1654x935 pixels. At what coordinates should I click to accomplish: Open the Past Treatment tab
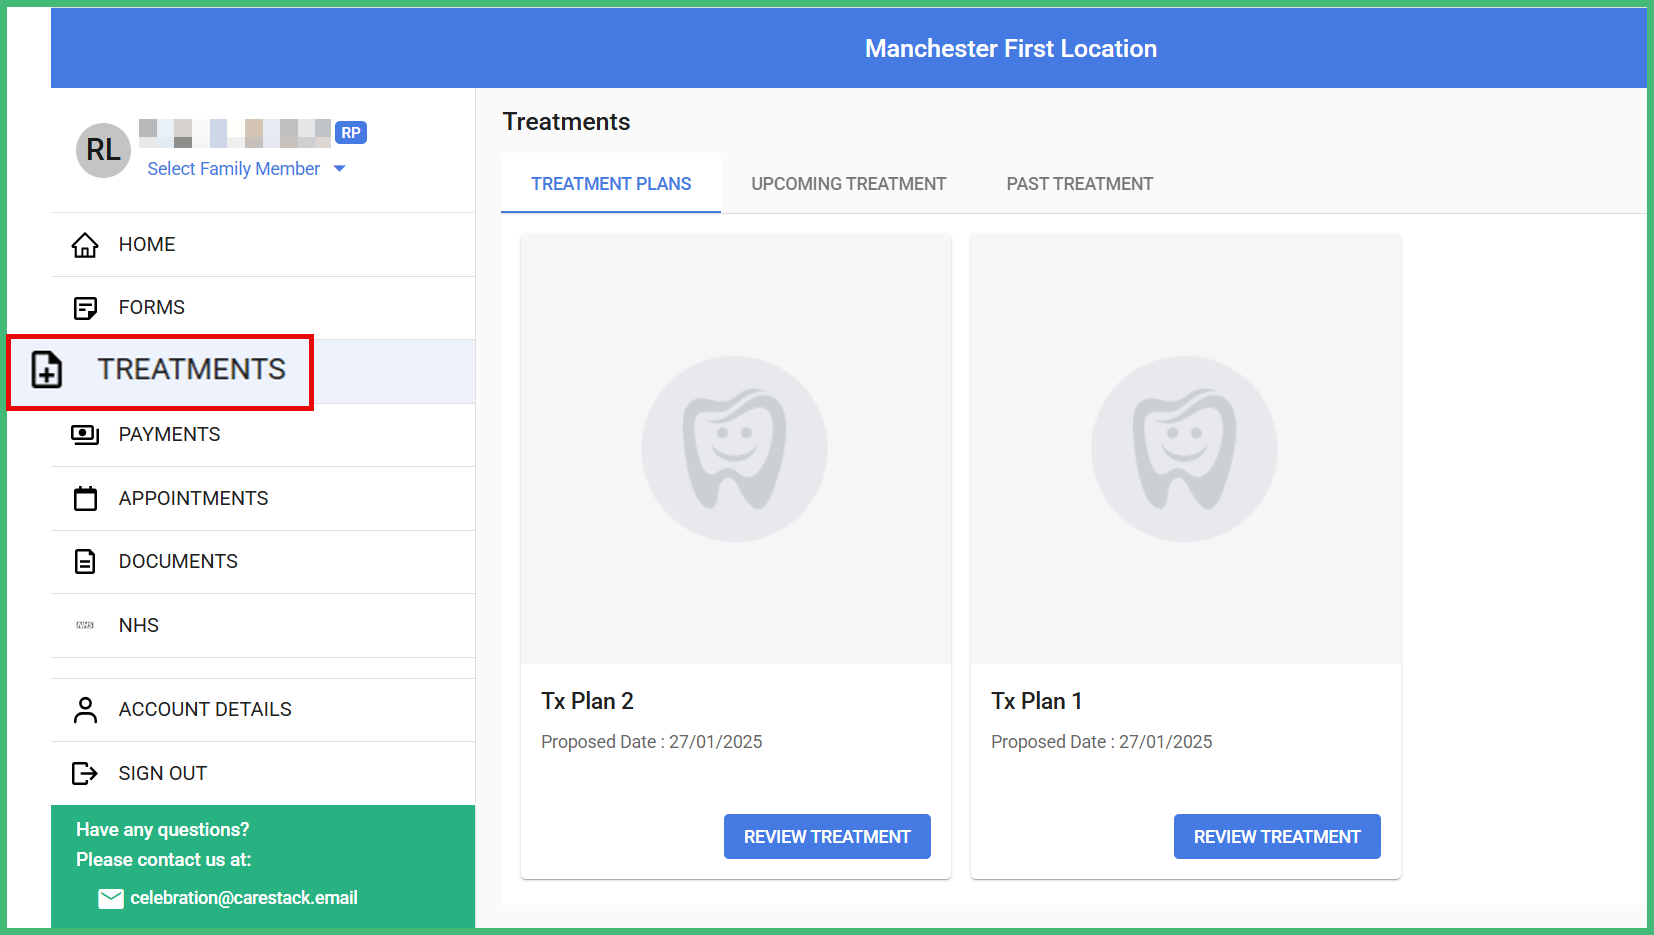[x=1079, y=183]
